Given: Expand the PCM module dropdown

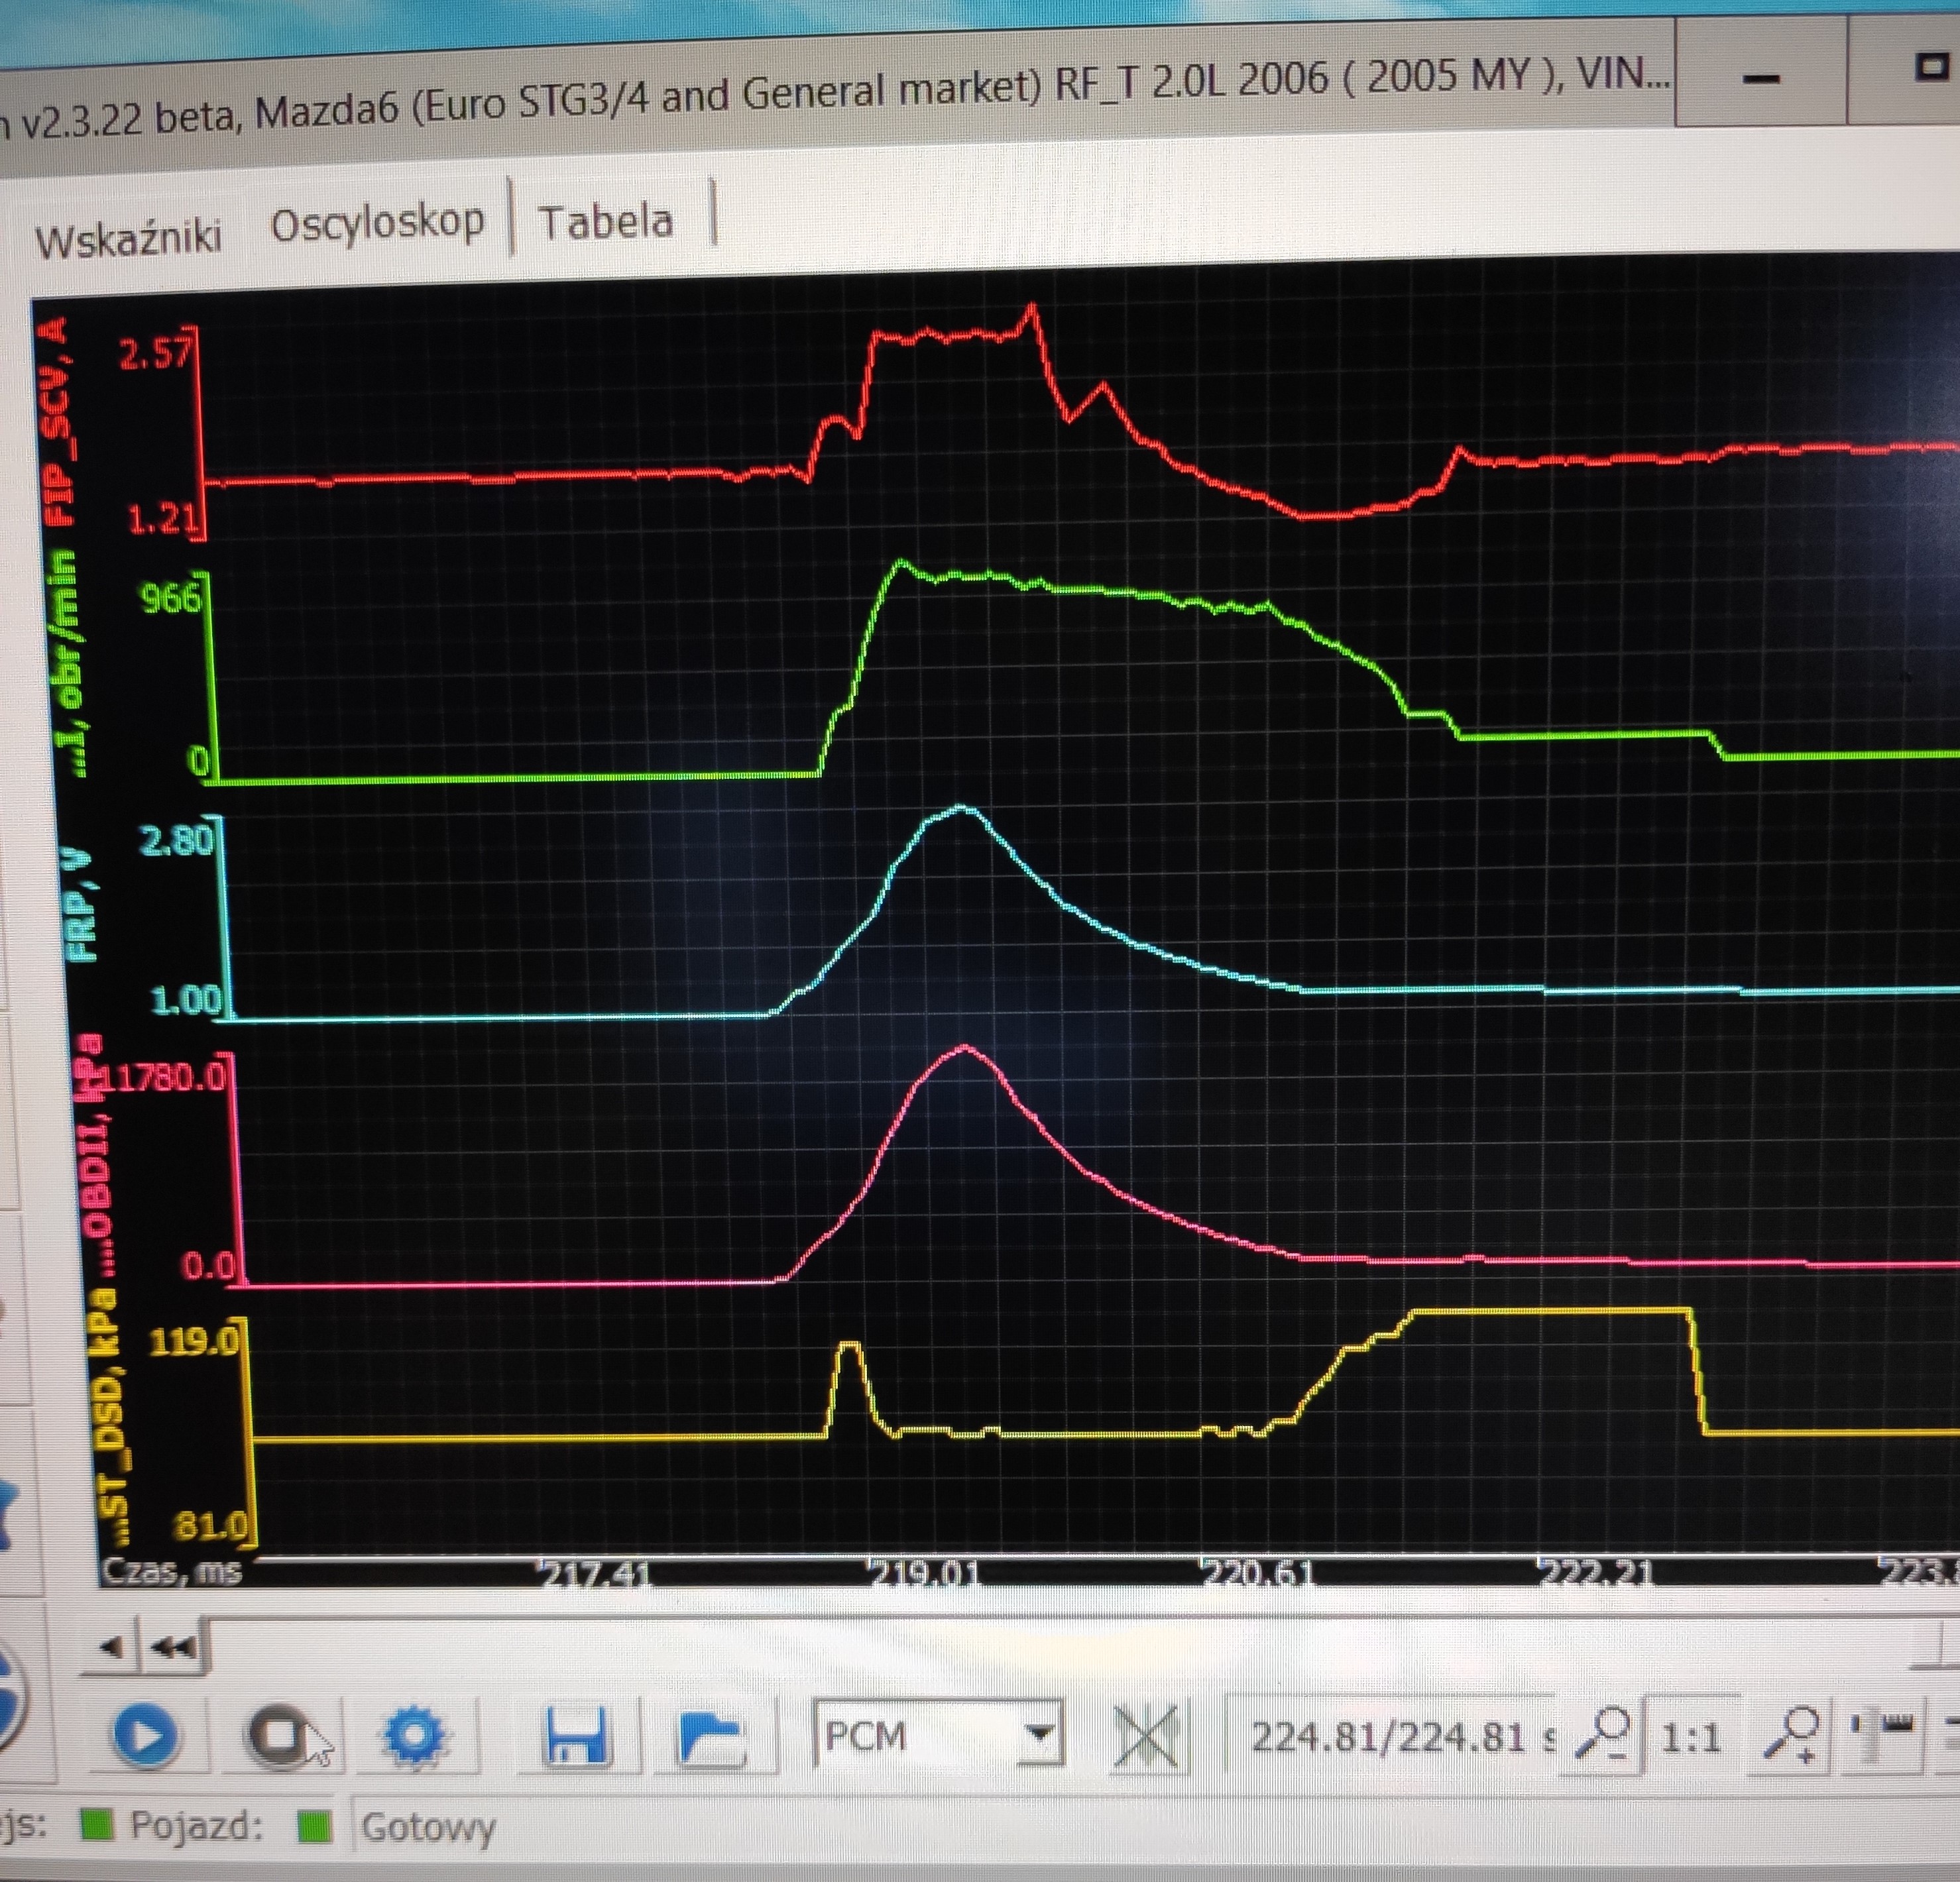Looking at the screenshot, I should click(x=1040, y=1733).
